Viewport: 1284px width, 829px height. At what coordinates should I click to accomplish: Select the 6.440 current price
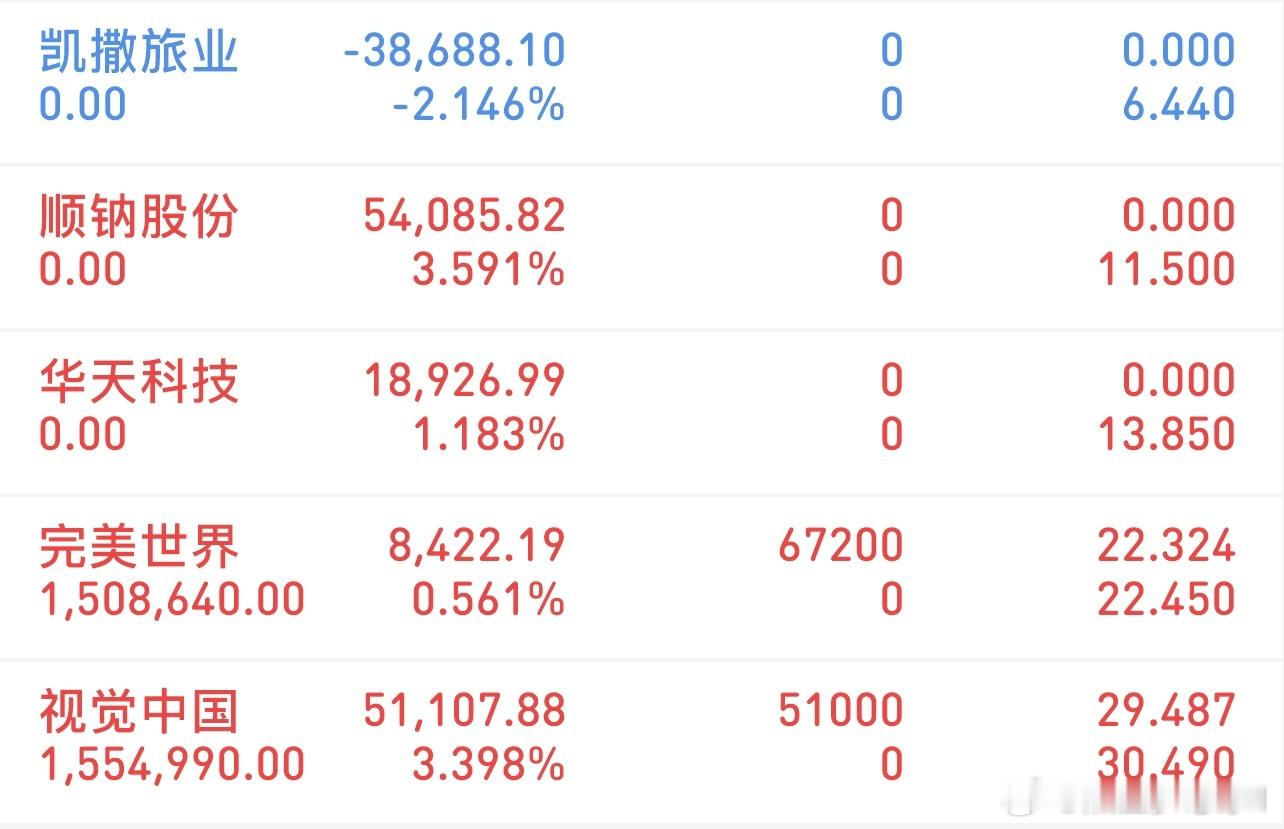click(x=1179, y=104)
